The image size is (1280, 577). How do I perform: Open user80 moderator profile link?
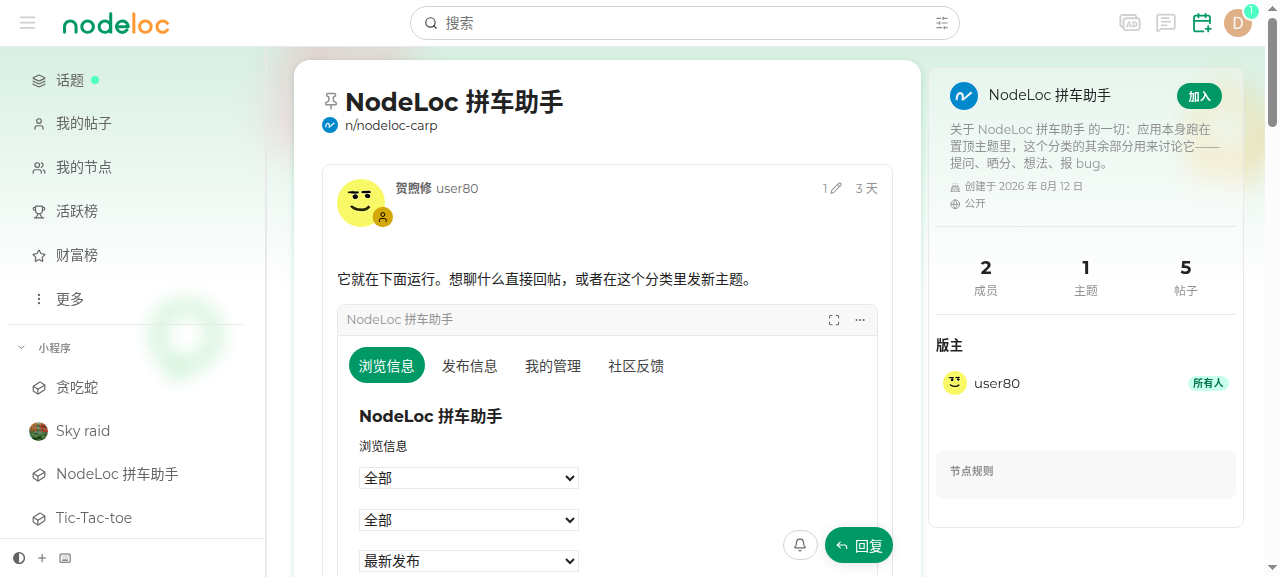click(x=997, y=383)
